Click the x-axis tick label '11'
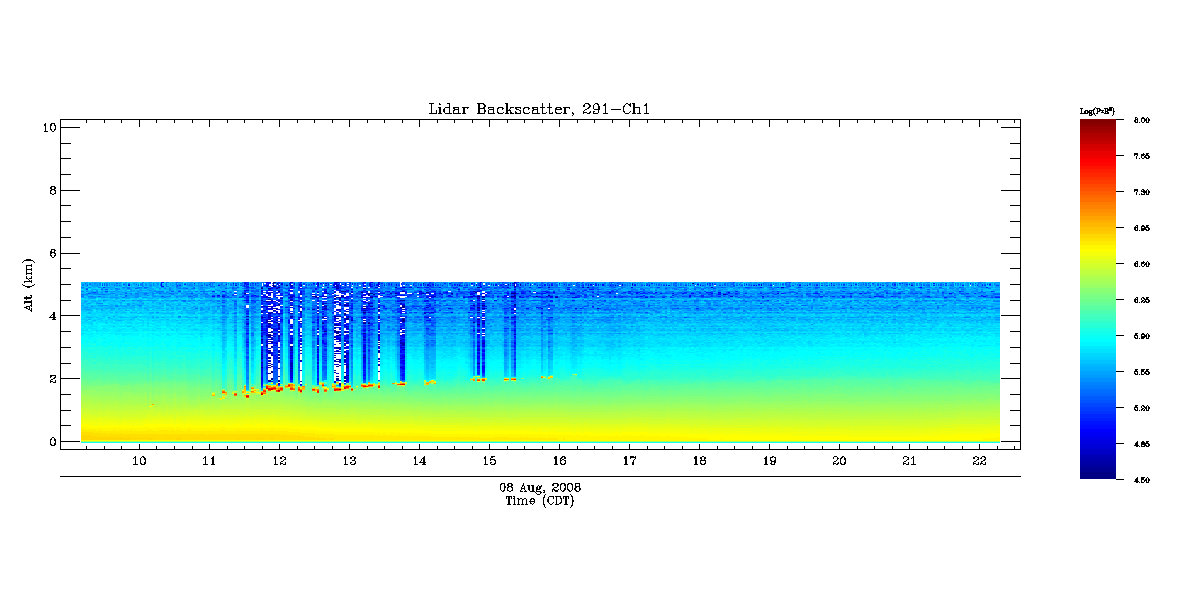The height and width of the screenshot is (600, 1200). [x=210, y=460]
